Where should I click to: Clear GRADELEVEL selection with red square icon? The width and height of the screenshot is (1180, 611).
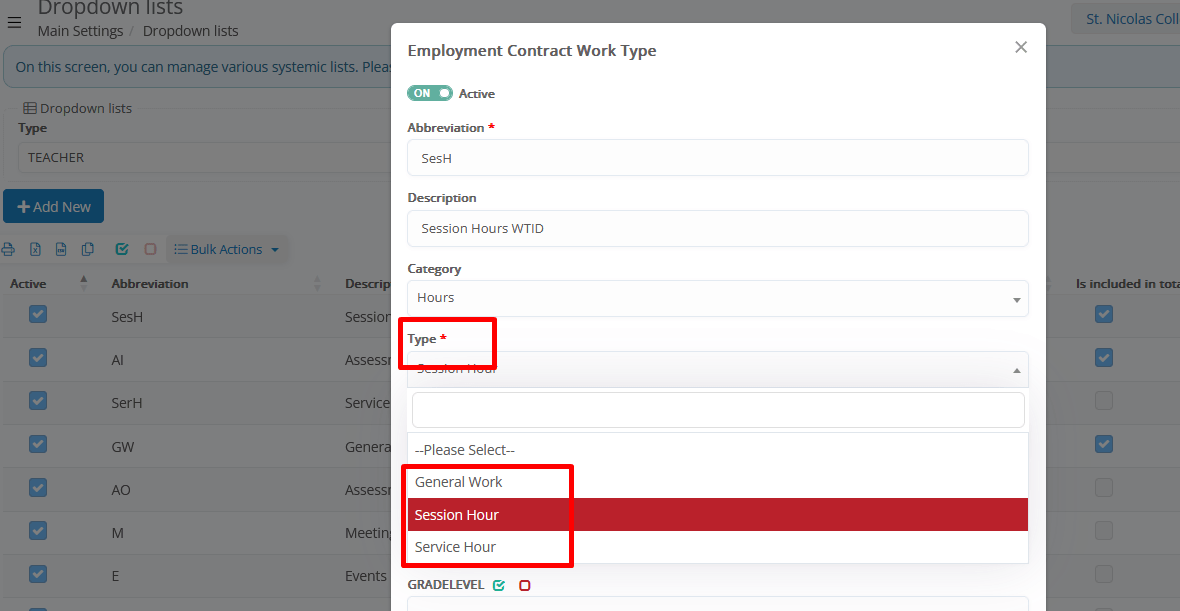click(524, 585)
